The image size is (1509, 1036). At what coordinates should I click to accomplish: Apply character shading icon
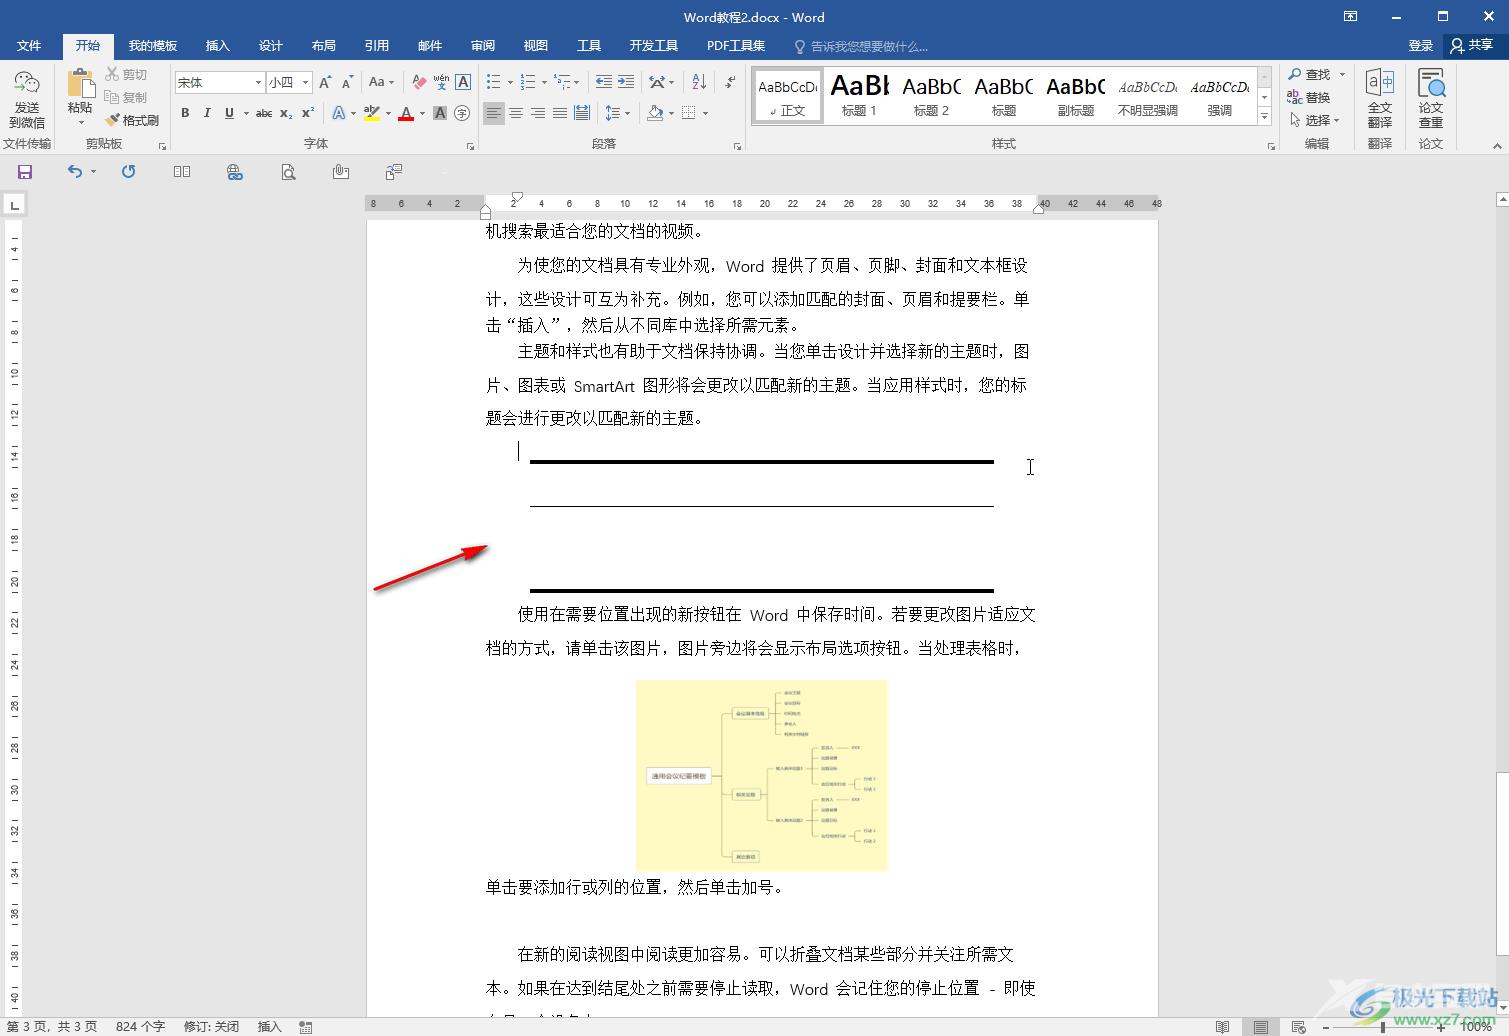(440, 113)
